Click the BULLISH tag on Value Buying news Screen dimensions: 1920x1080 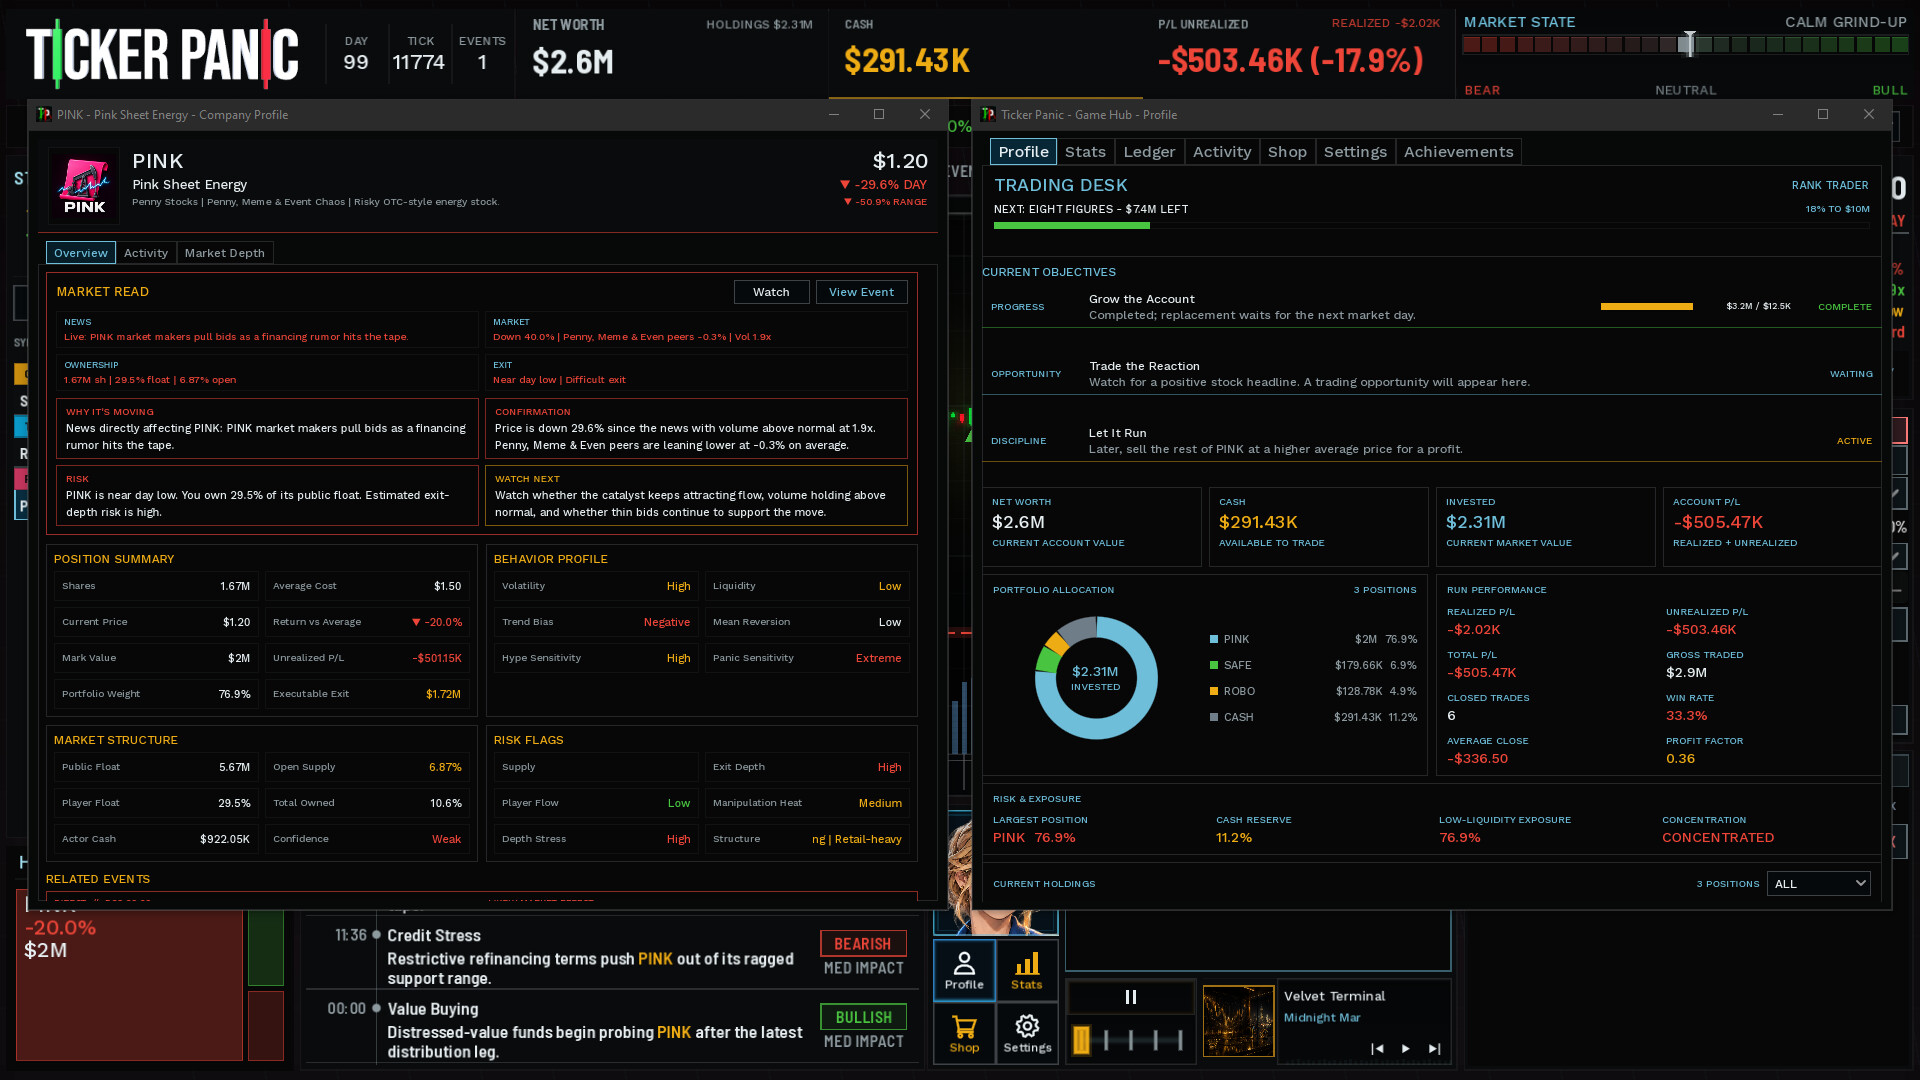click(863, 1017)
